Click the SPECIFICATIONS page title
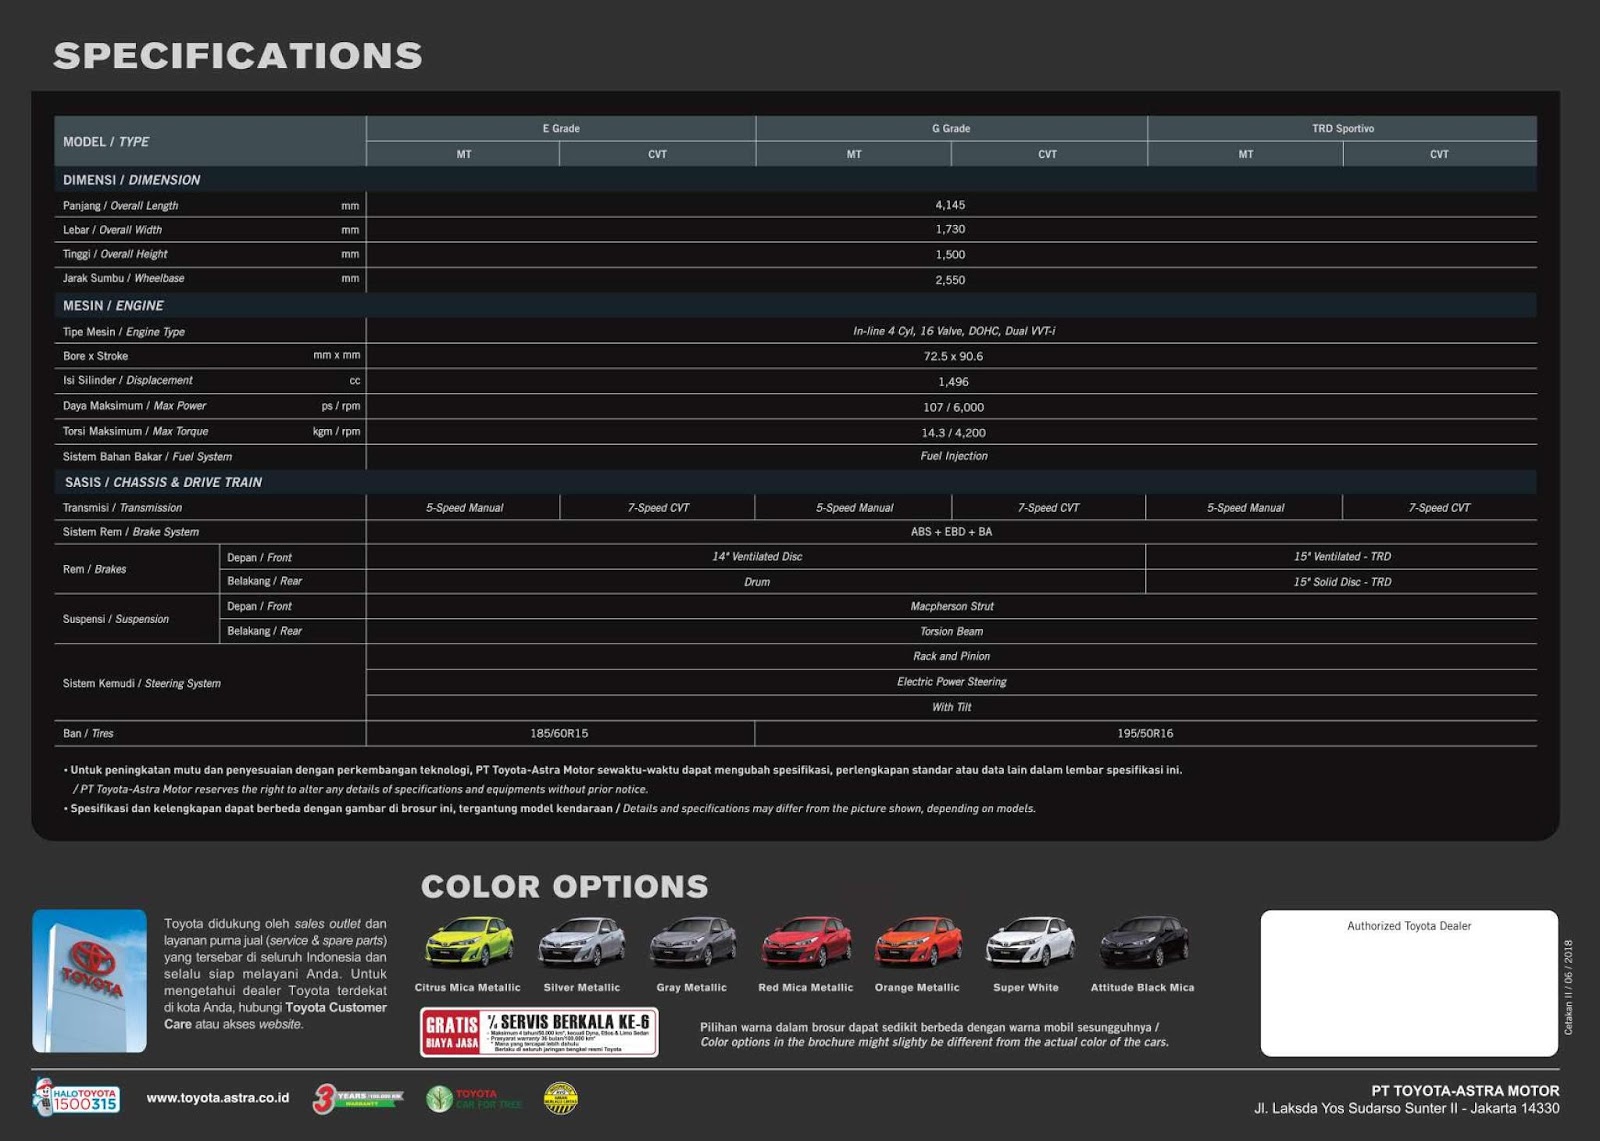 click(238, 56)
